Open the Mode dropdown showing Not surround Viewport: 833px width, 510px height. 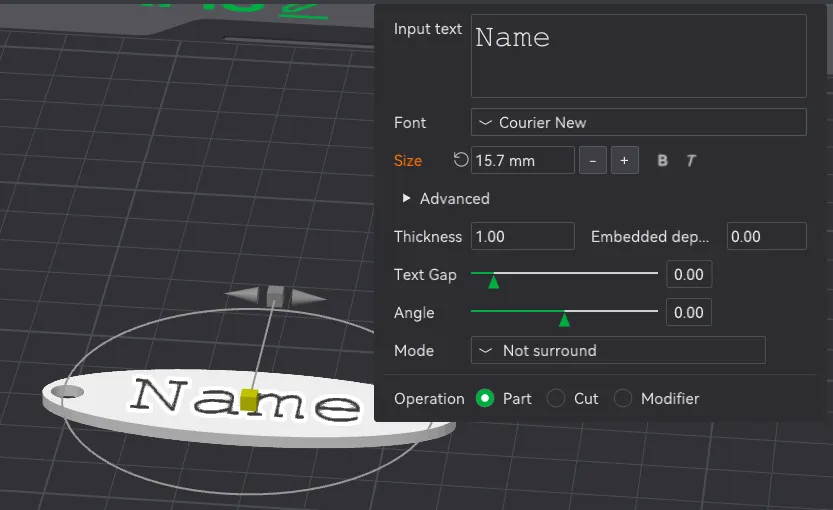[618, 350]
